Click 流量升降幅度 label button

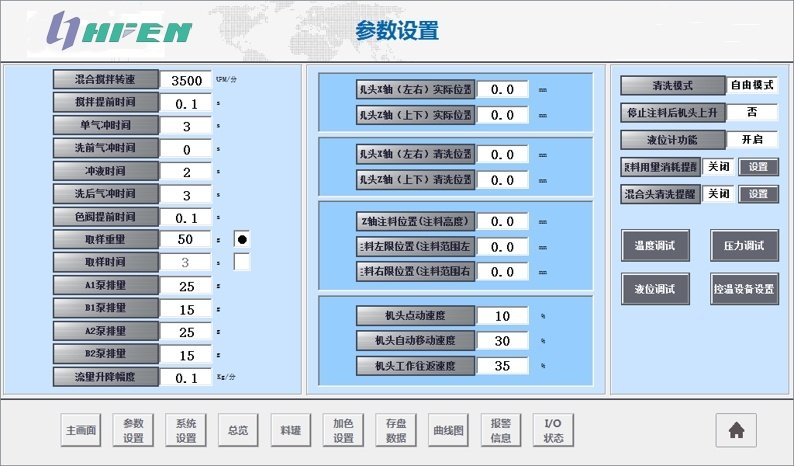(x=105, y=377)
